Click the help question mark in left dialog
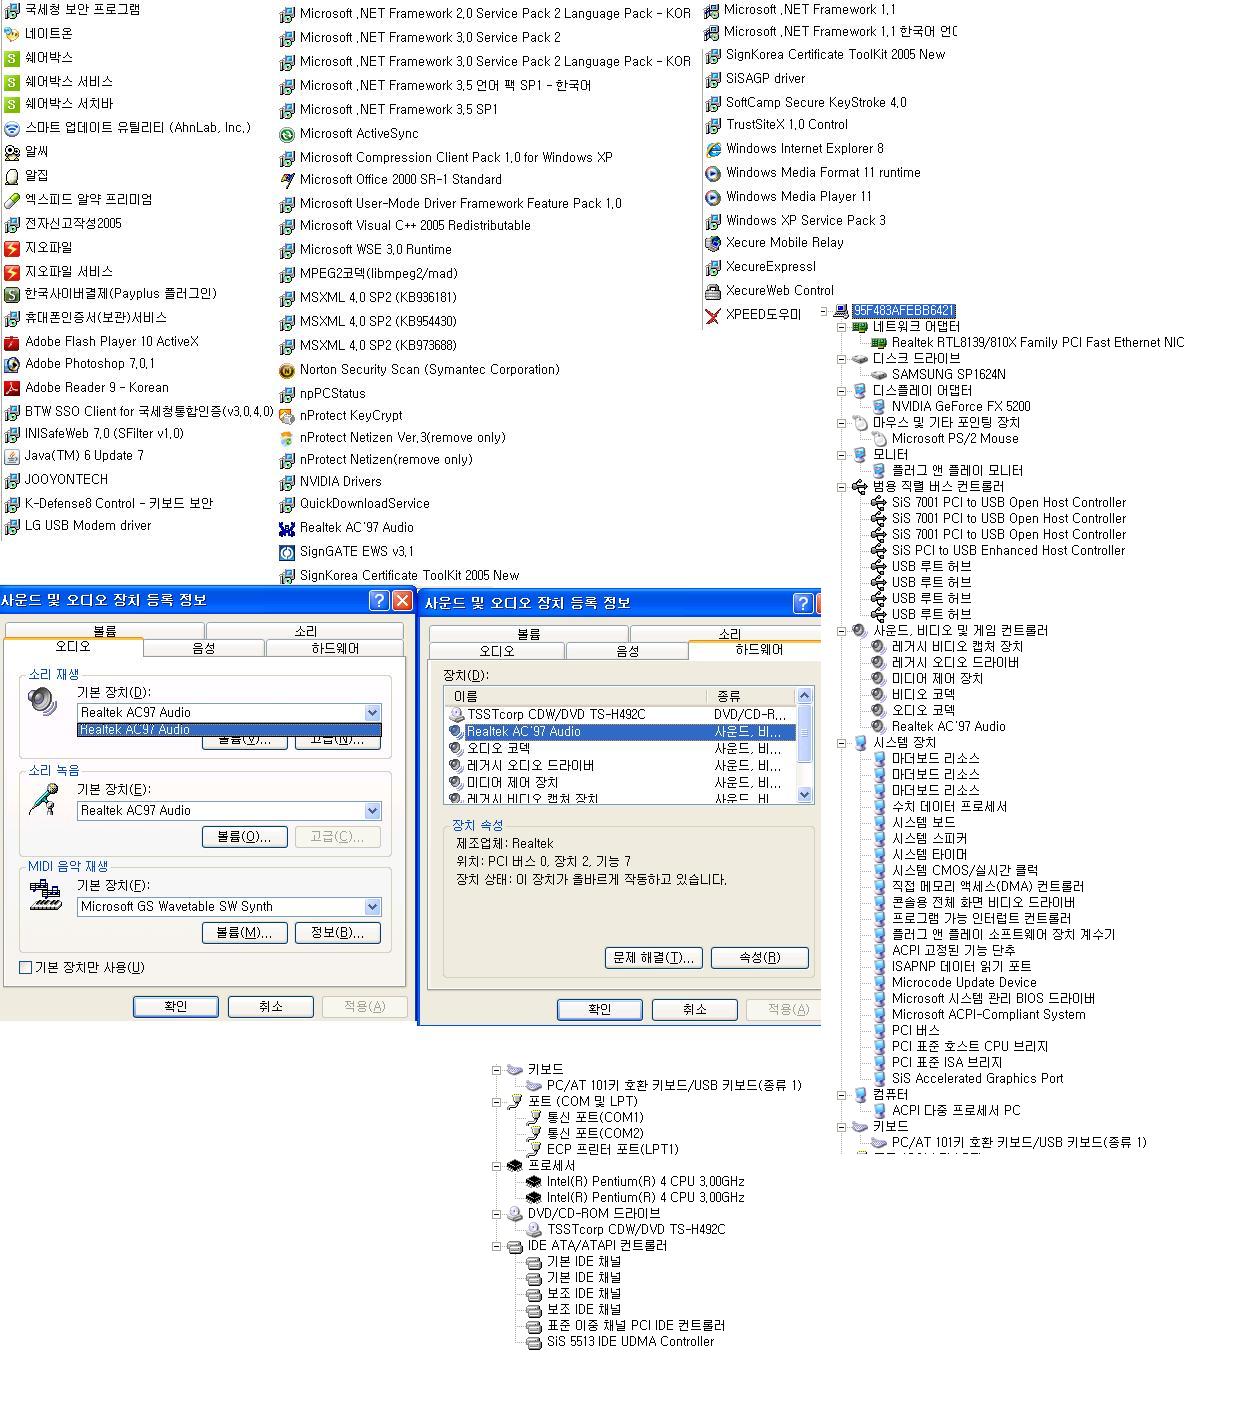The width and height of the screenshot is (1260, 1411). (x=379, y=601)
